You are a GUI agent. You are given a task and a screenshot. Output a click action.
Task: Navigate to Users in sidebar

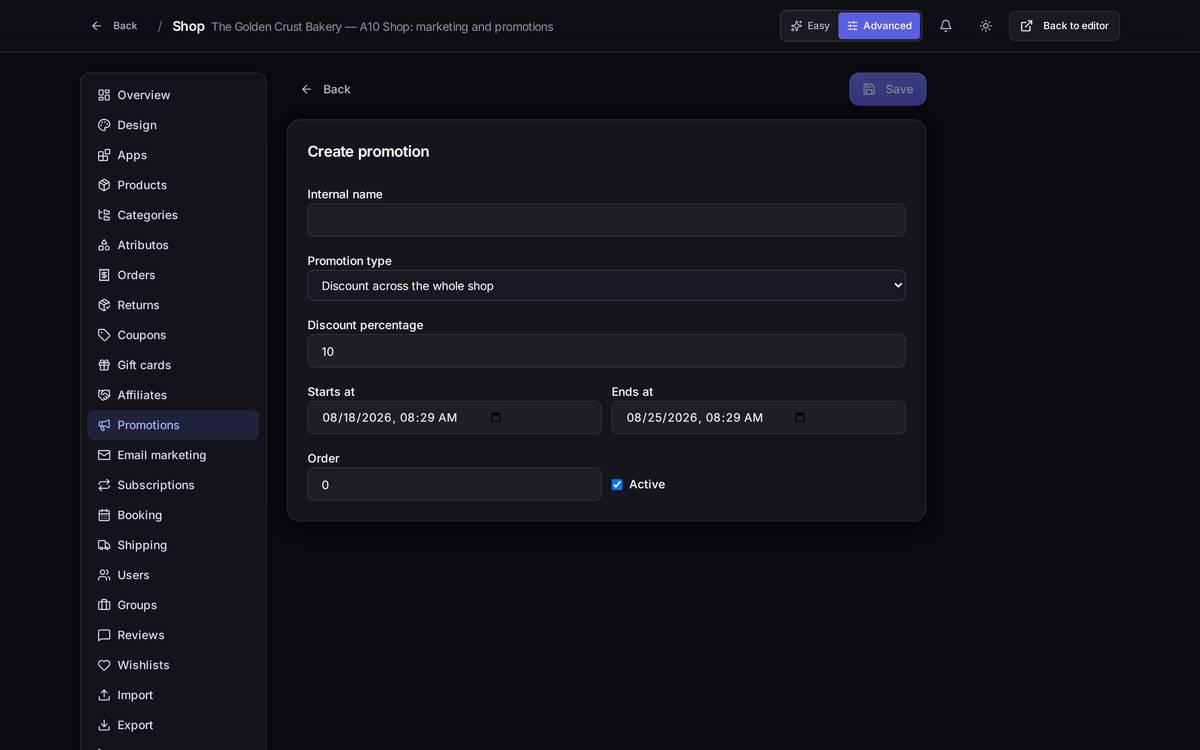[173, 575]
